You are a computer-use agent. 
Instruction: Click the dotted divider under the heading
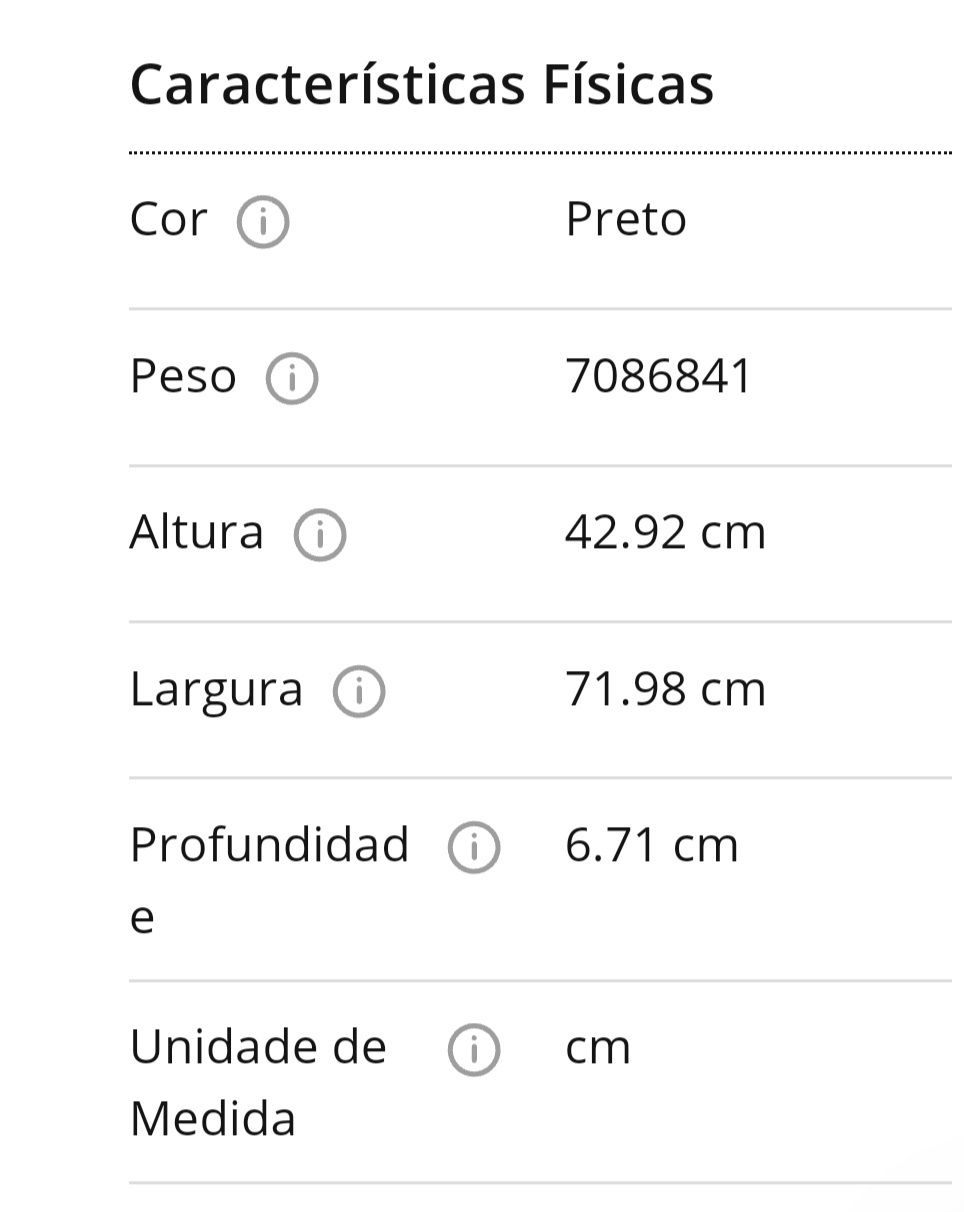tap(541, 153)
